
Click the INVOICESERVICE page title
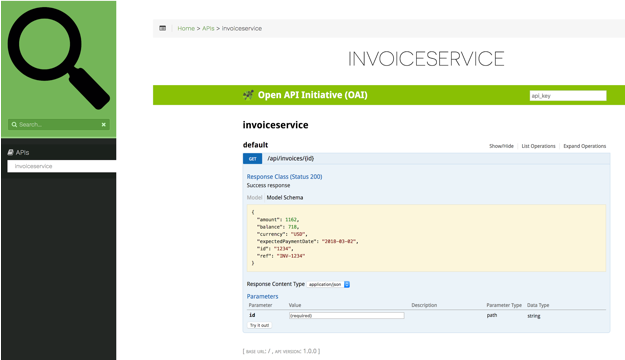(x=426, y=59)
